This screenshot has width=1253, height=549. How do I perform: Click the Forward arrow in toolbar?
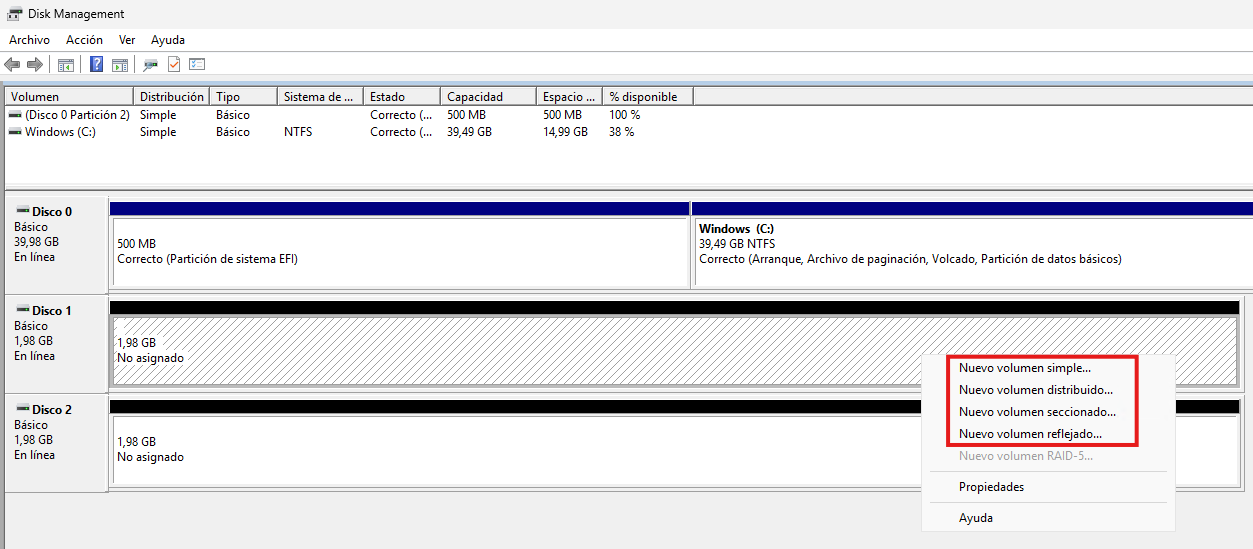(35, 65)
